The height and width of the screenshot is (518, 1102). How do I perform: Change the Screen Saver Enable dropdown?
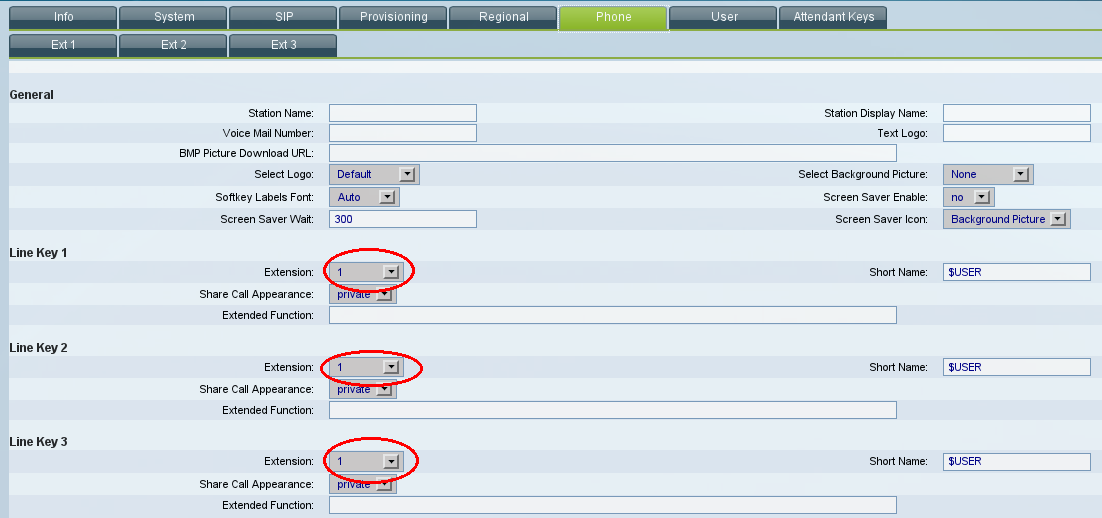coord(968,197)
